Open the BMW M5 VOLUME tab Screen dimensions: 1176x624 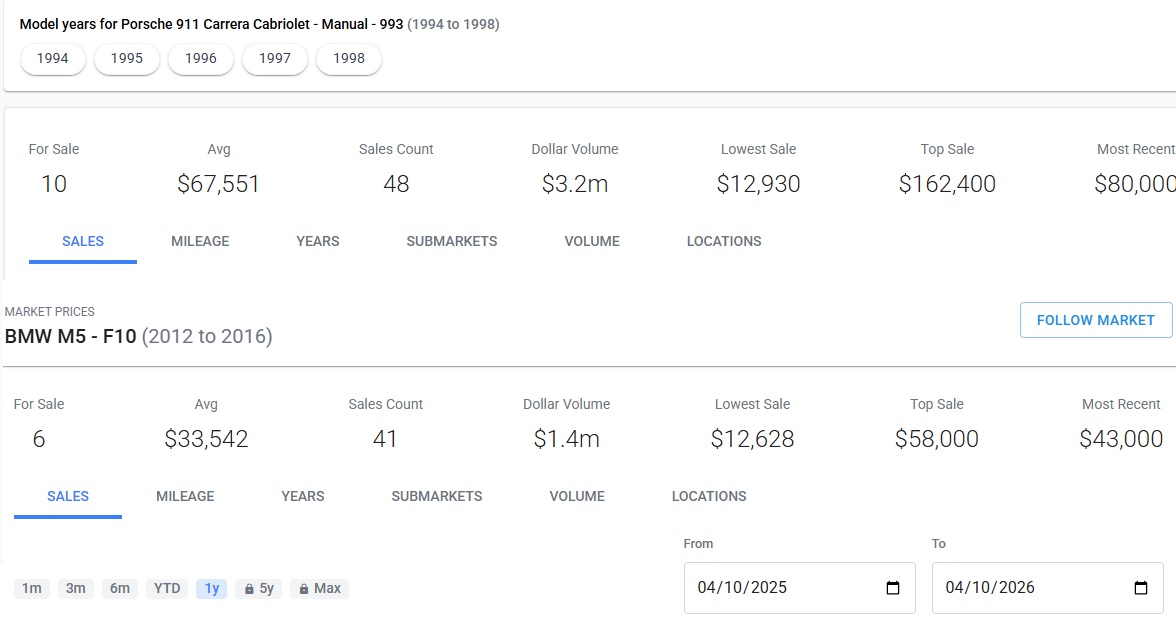click(577, 496)
